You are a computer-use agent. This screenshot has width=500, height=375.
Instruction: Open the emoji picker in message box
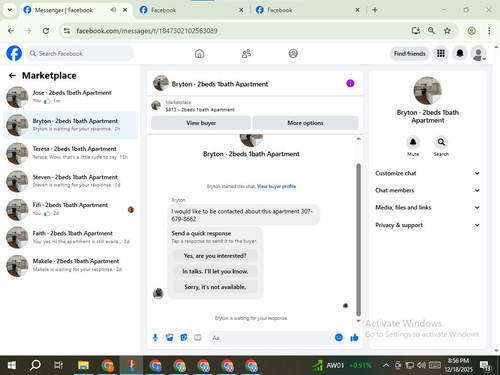click(x=339, y=338)
